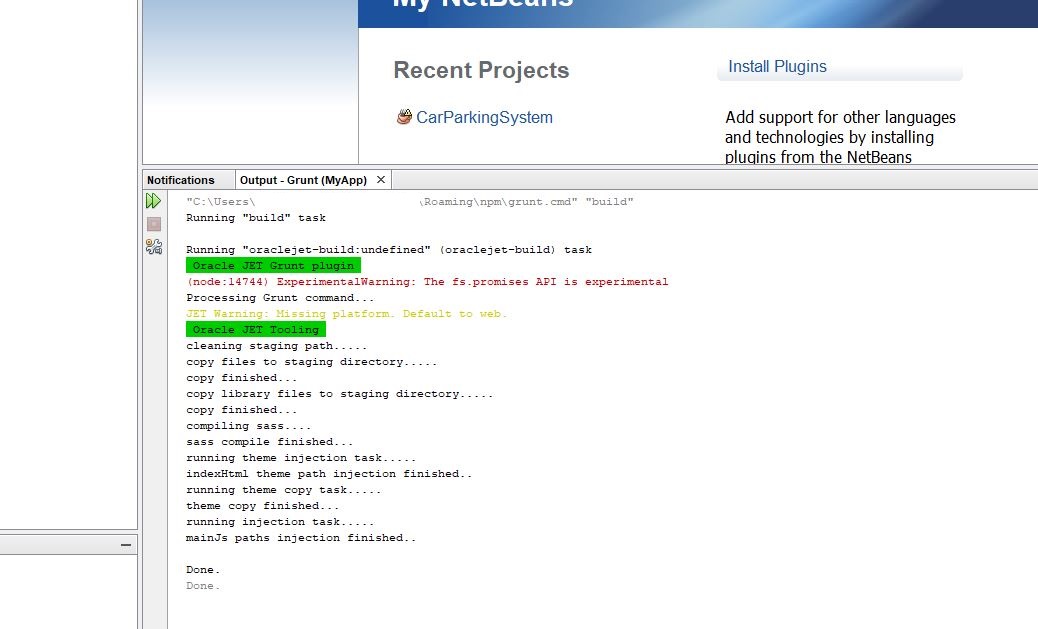Click the 'copy library files to staging directory' line
1038x629 pixels.
pos(339,394)
